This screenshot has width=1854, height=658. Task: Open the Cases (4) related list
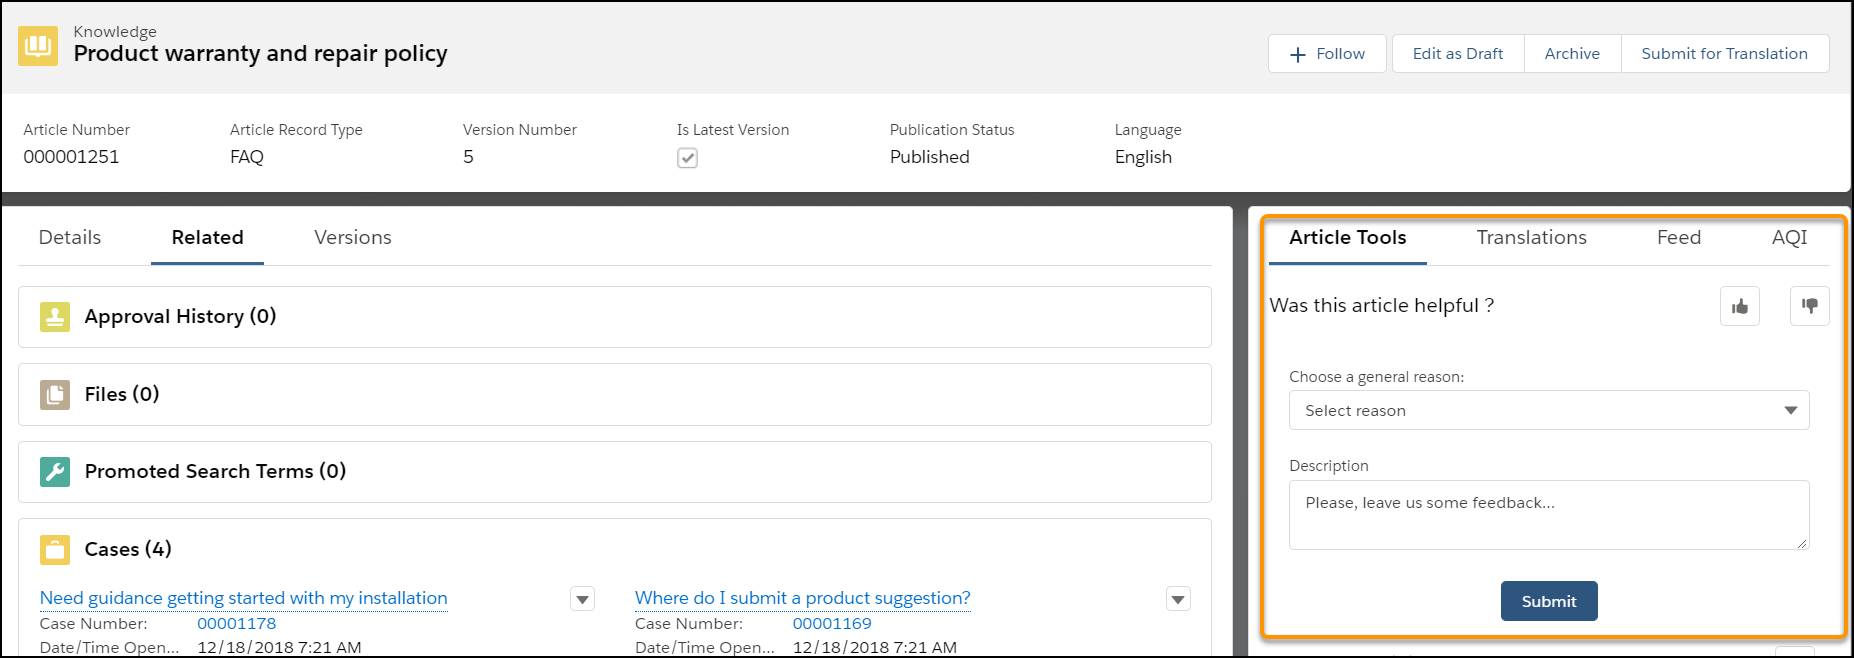pos(128,549)
